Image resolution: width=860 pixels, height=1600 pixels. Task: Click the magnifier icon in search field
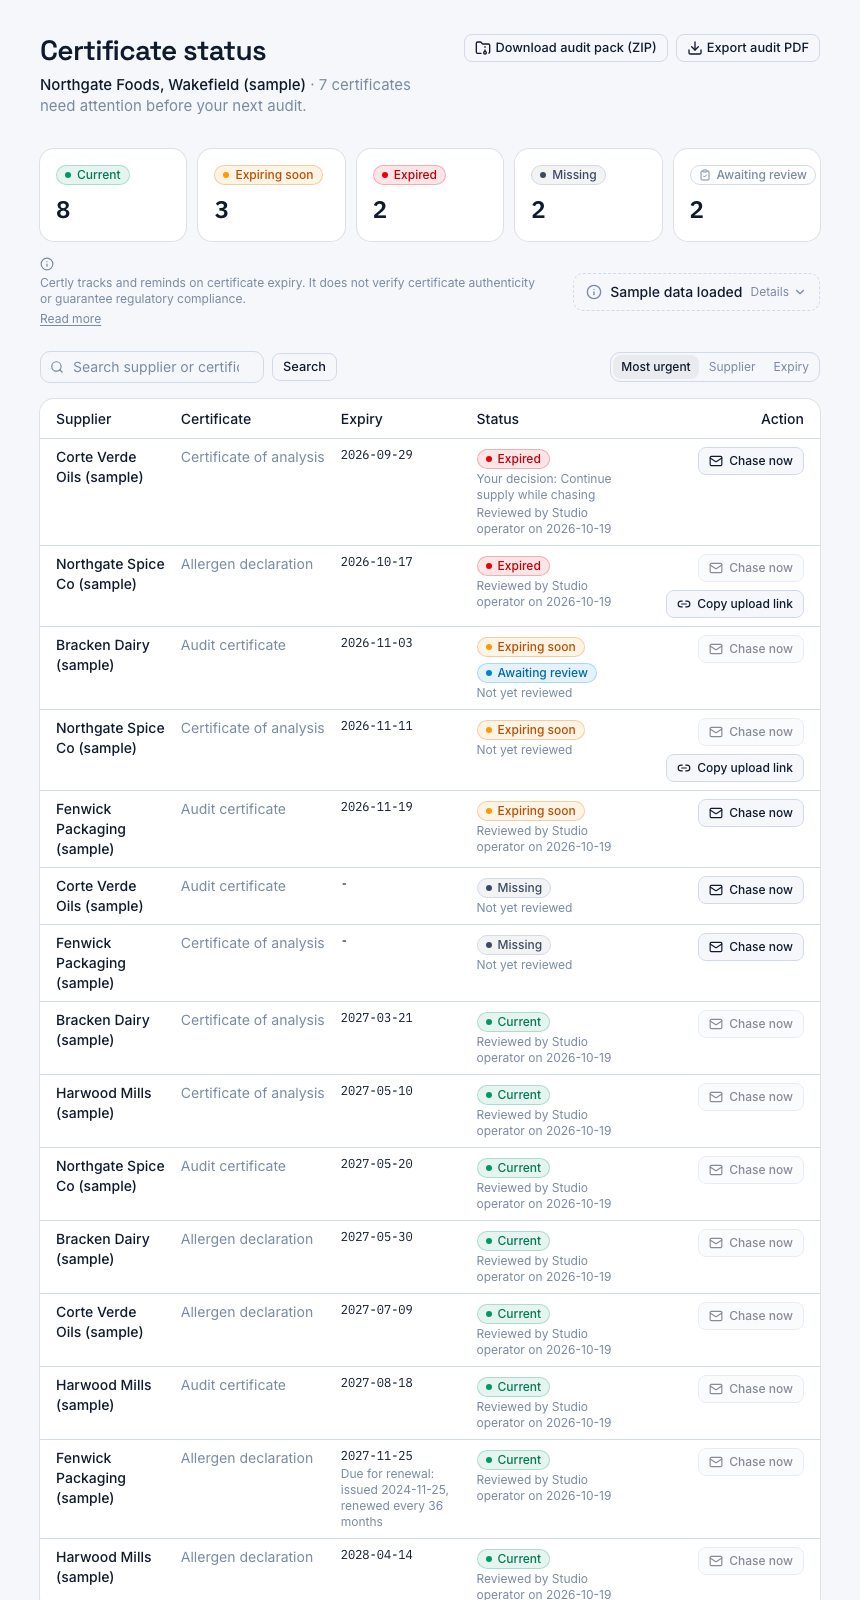coord(57,367)
